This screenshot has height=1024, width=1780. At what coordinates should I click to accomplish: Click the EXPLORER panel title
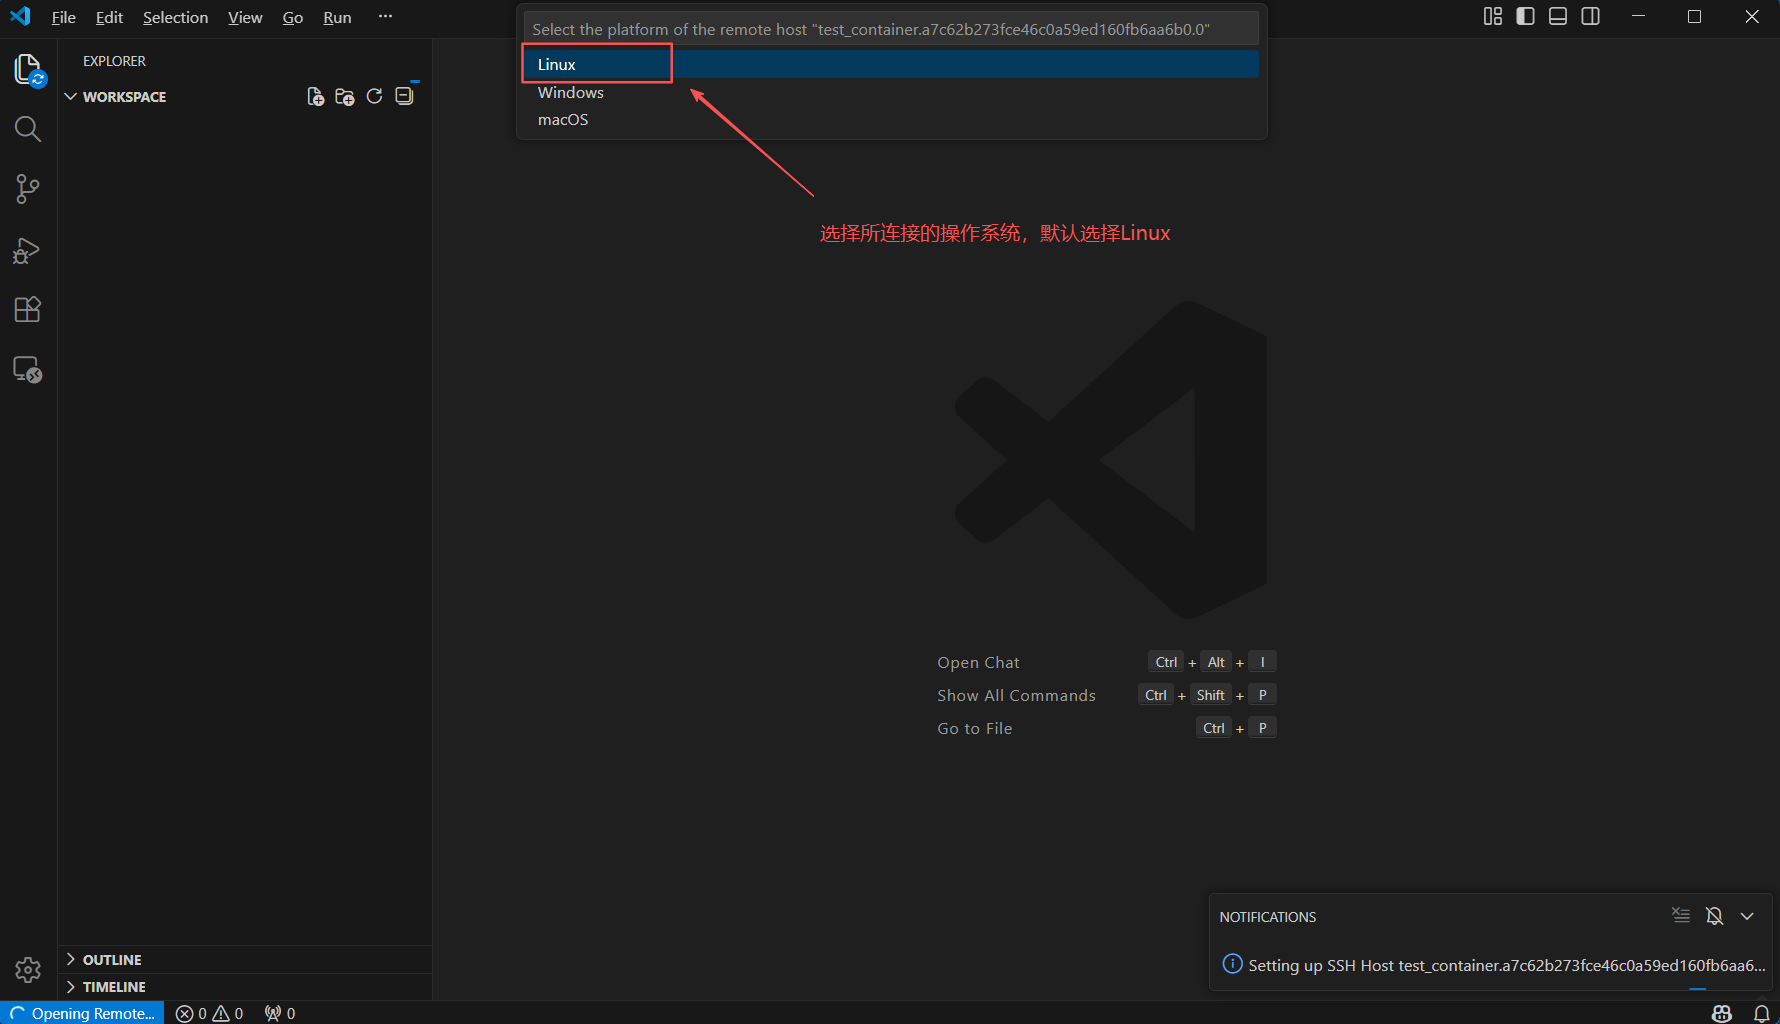click(x=114, y=61)
